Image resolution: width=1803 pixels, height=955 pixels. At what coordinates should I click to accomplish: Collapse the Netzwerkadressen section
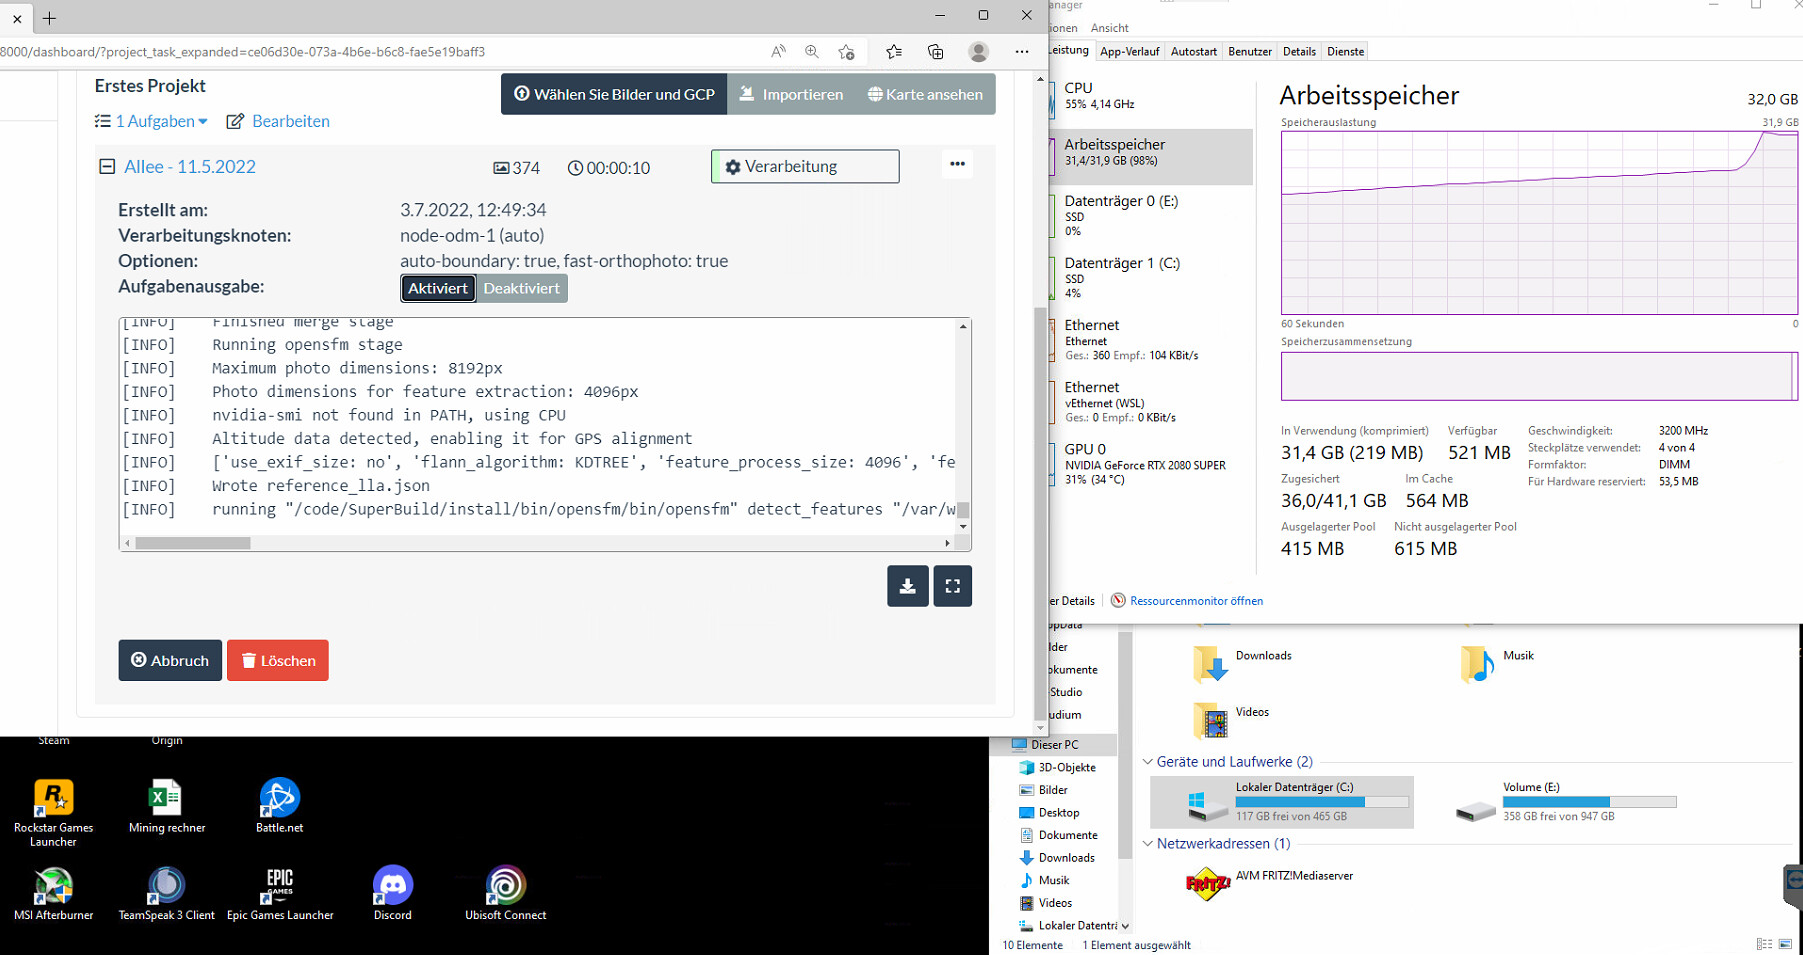[x=1148, y=844]
